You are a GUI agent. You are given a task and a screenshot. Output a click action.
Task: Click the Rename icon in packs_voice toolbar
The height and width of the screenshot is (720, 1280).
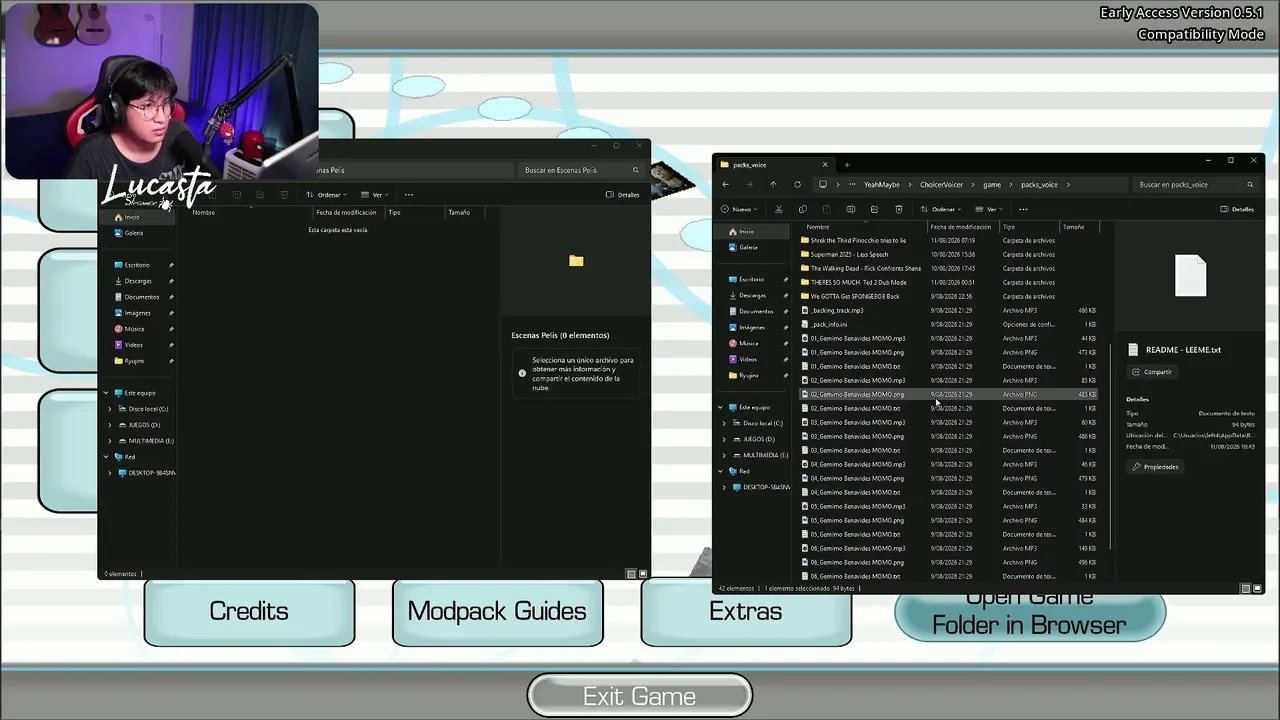pos(851,209)
